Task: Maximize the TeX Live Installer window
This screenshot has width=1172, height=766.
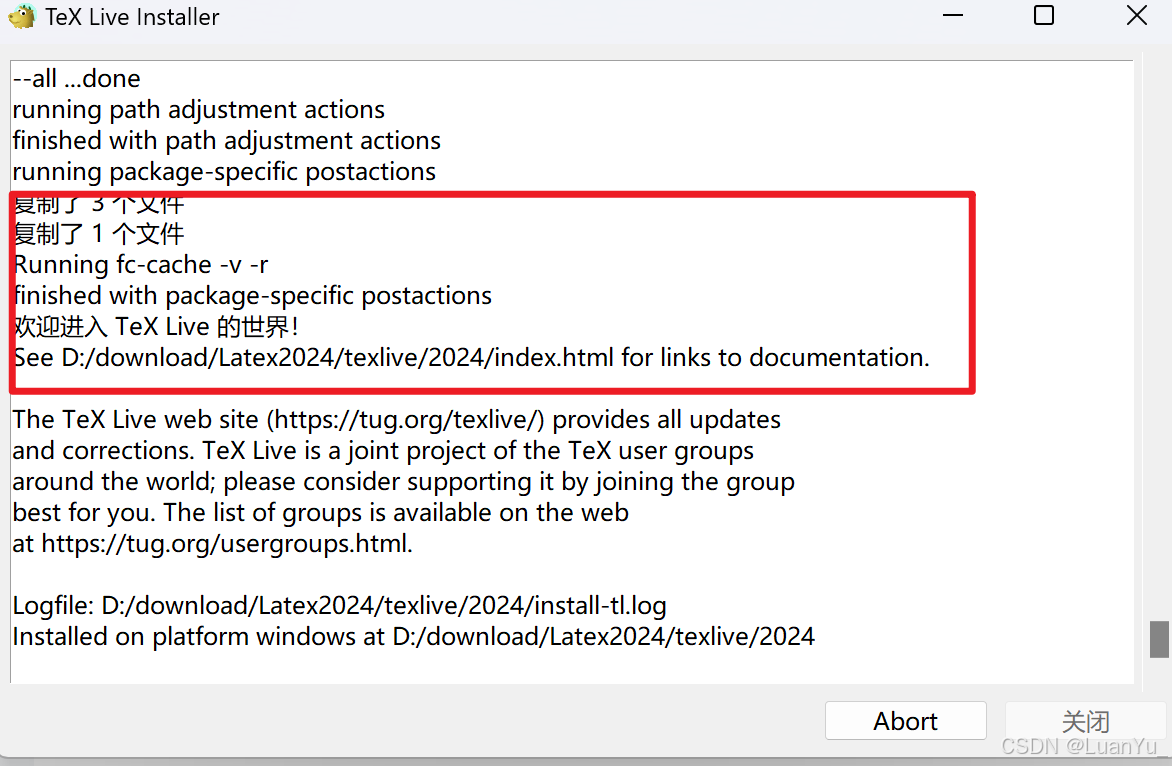Action: [x=1044, y=16]
